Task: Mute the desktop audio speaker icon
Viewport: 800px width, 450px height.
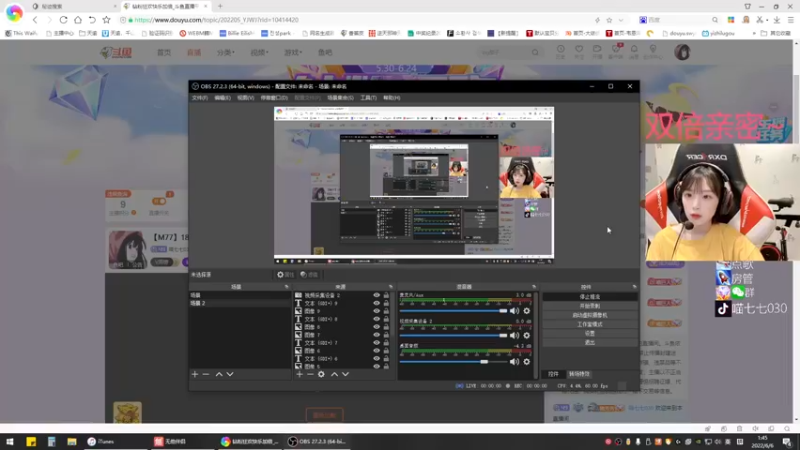Action: point(514,361)
